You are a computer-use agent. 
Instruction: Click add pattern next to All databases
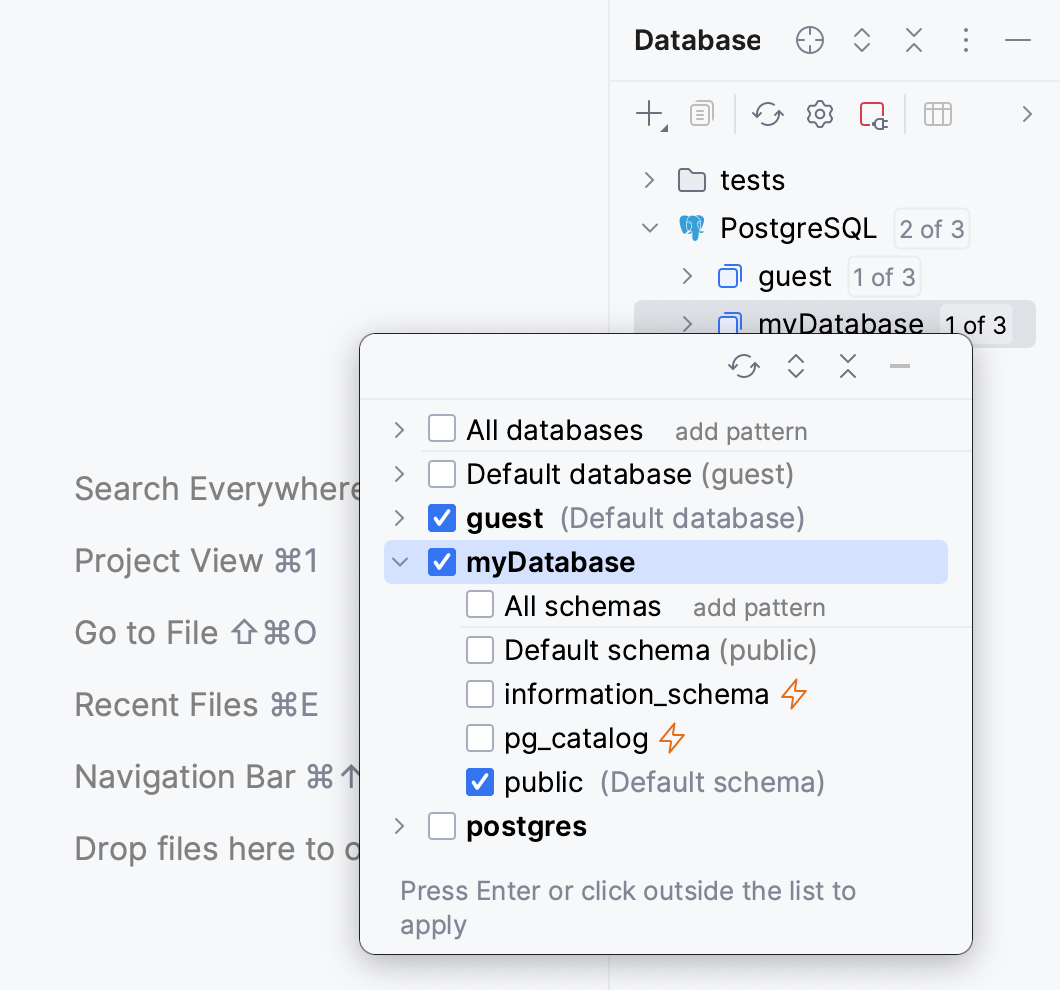[741, 431]
